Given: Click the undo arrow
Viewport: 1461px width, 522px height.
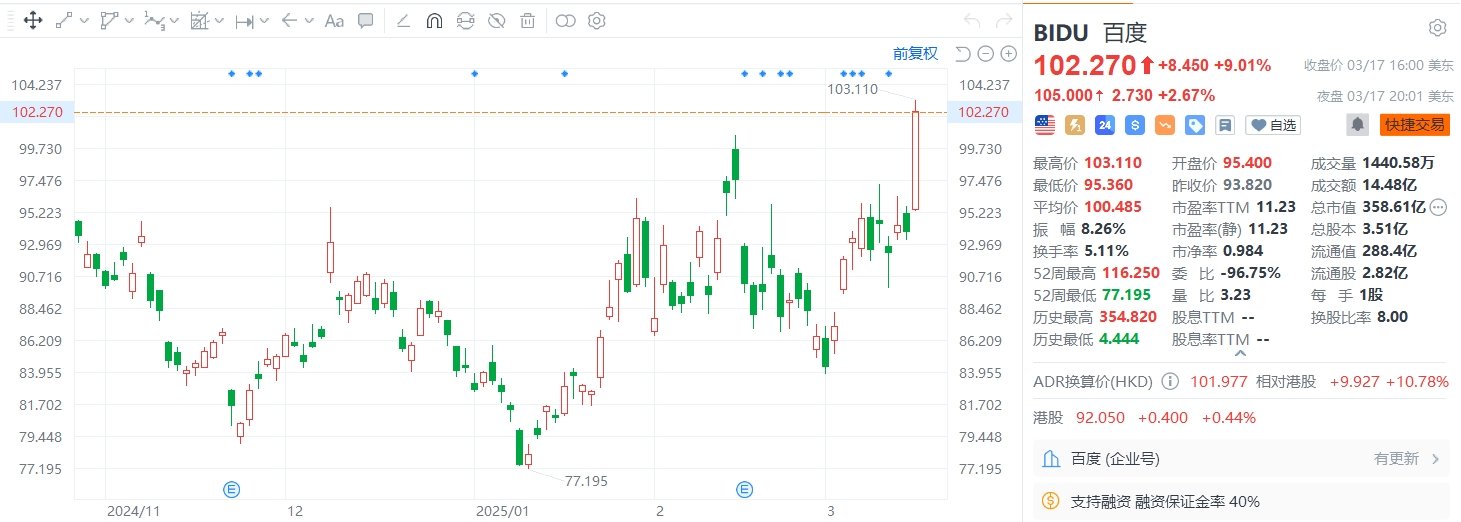Looking at the screenshot, I should pyautogui.click(x=971, y=20).
